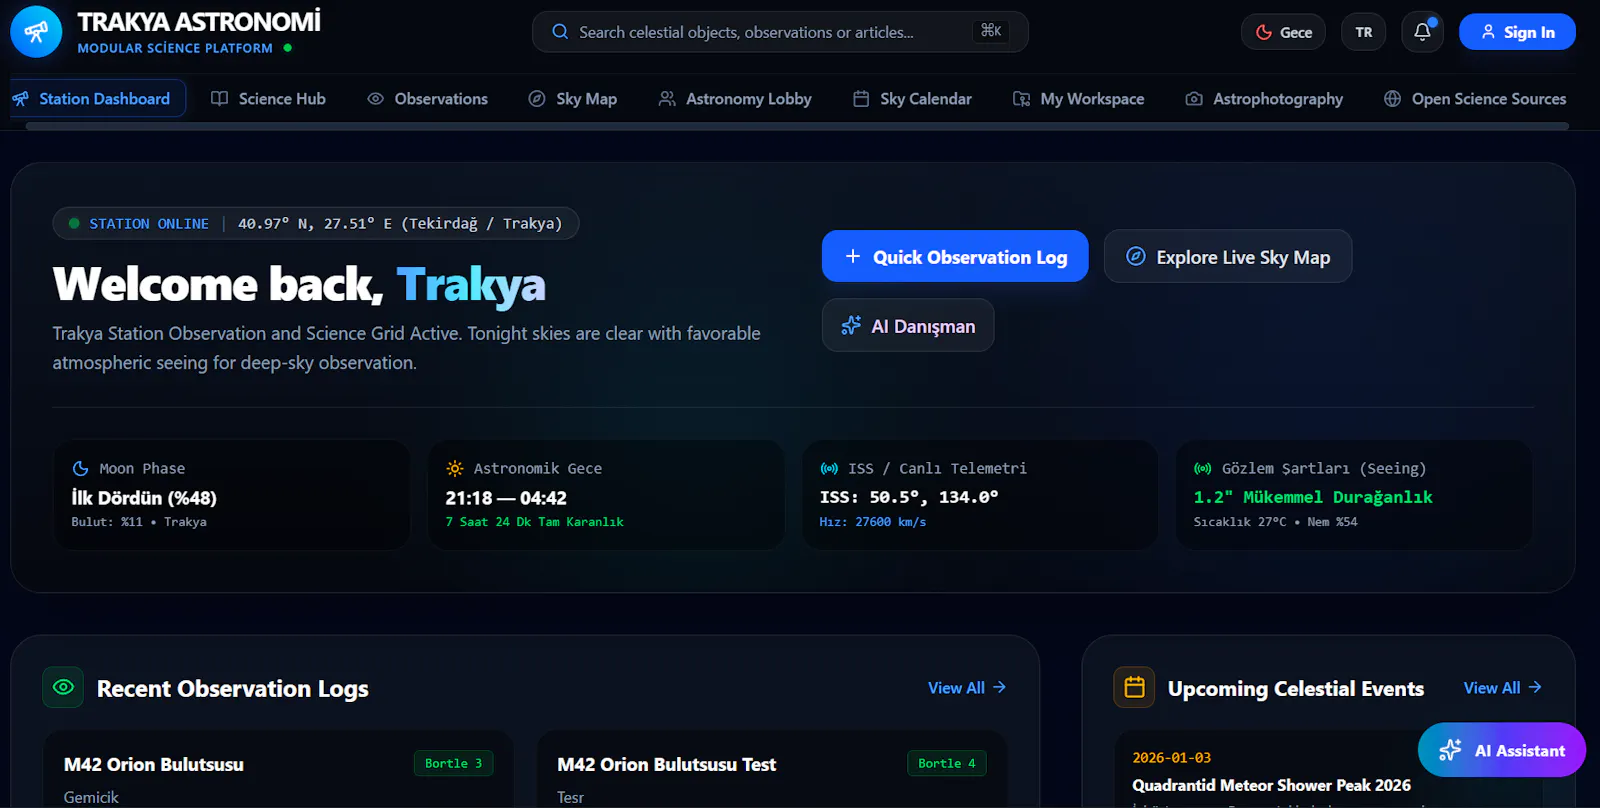Click the ⌘K shortcut badge
The image size is (1600, 808).
991,31
